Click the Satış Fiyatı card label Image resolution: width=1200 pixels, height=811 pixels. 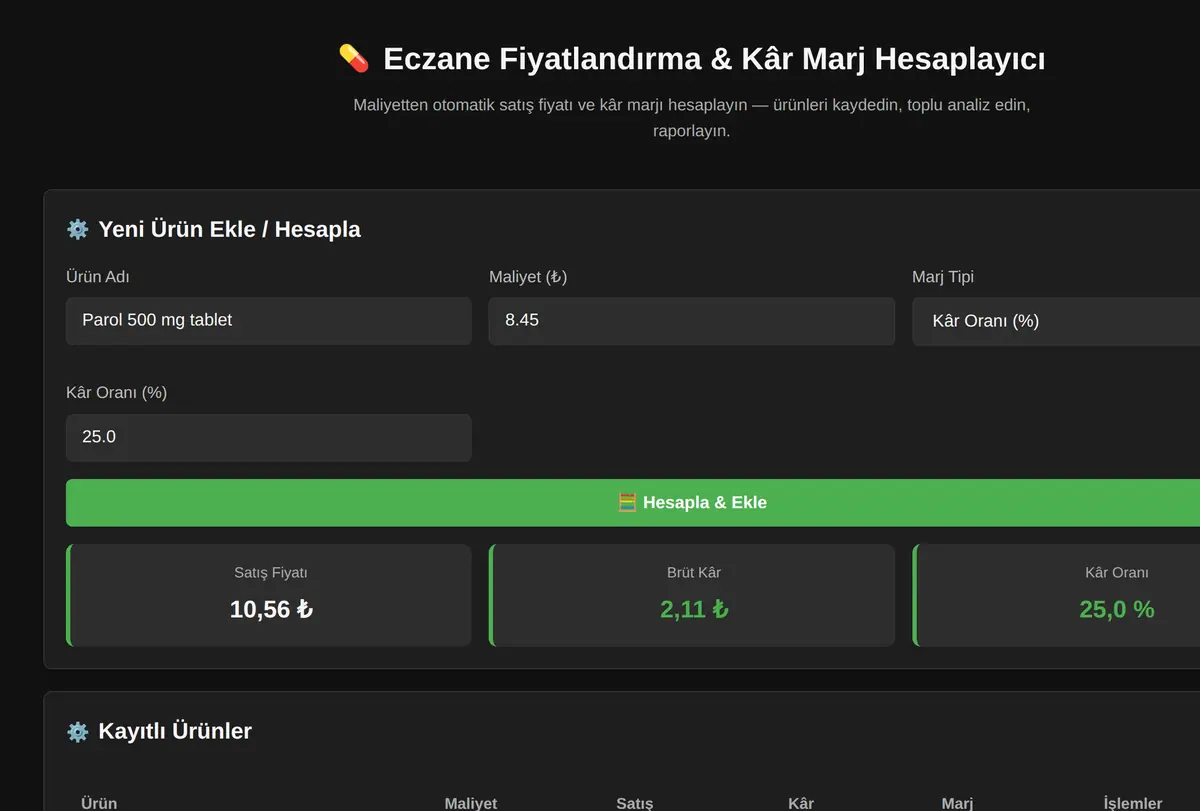point(271,573)
